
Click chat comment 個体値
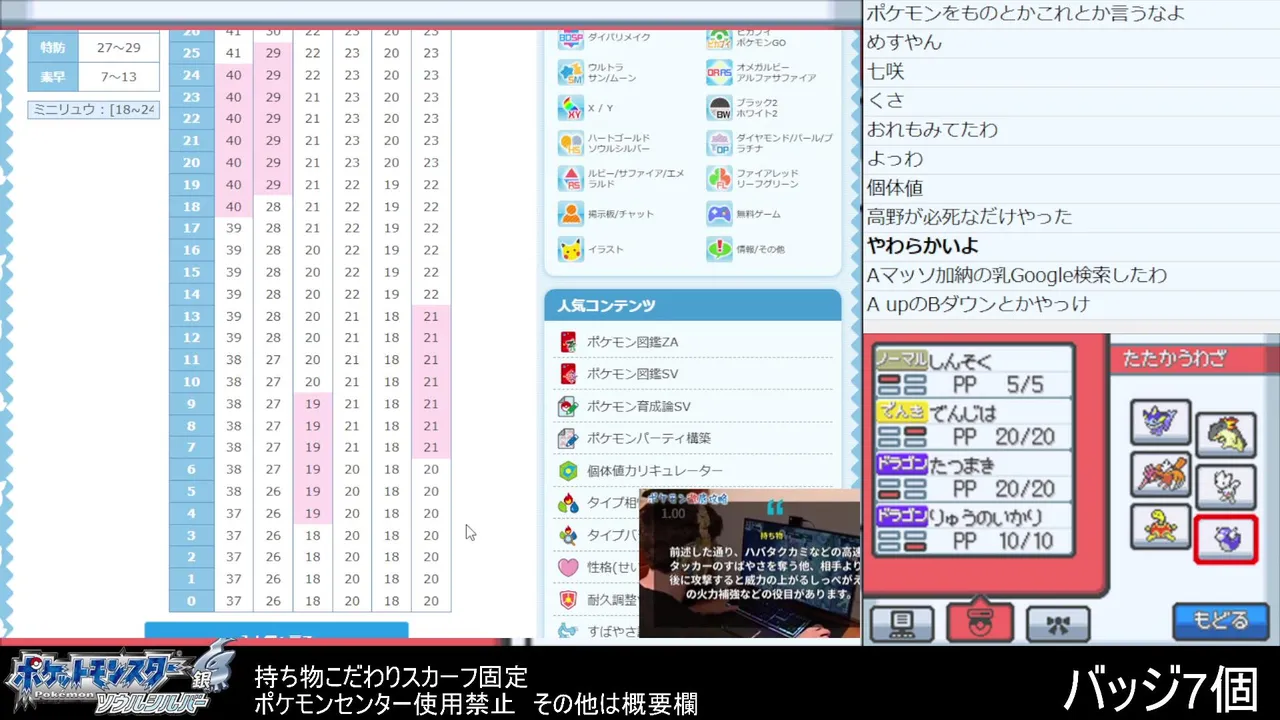point(895,187)
